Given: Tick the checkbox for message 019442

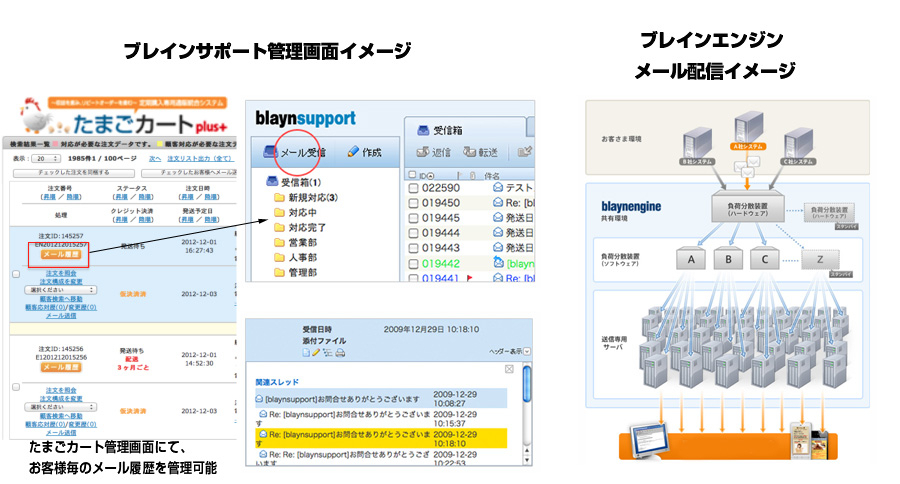Looking at the screenshot, I should pos(413,264).
